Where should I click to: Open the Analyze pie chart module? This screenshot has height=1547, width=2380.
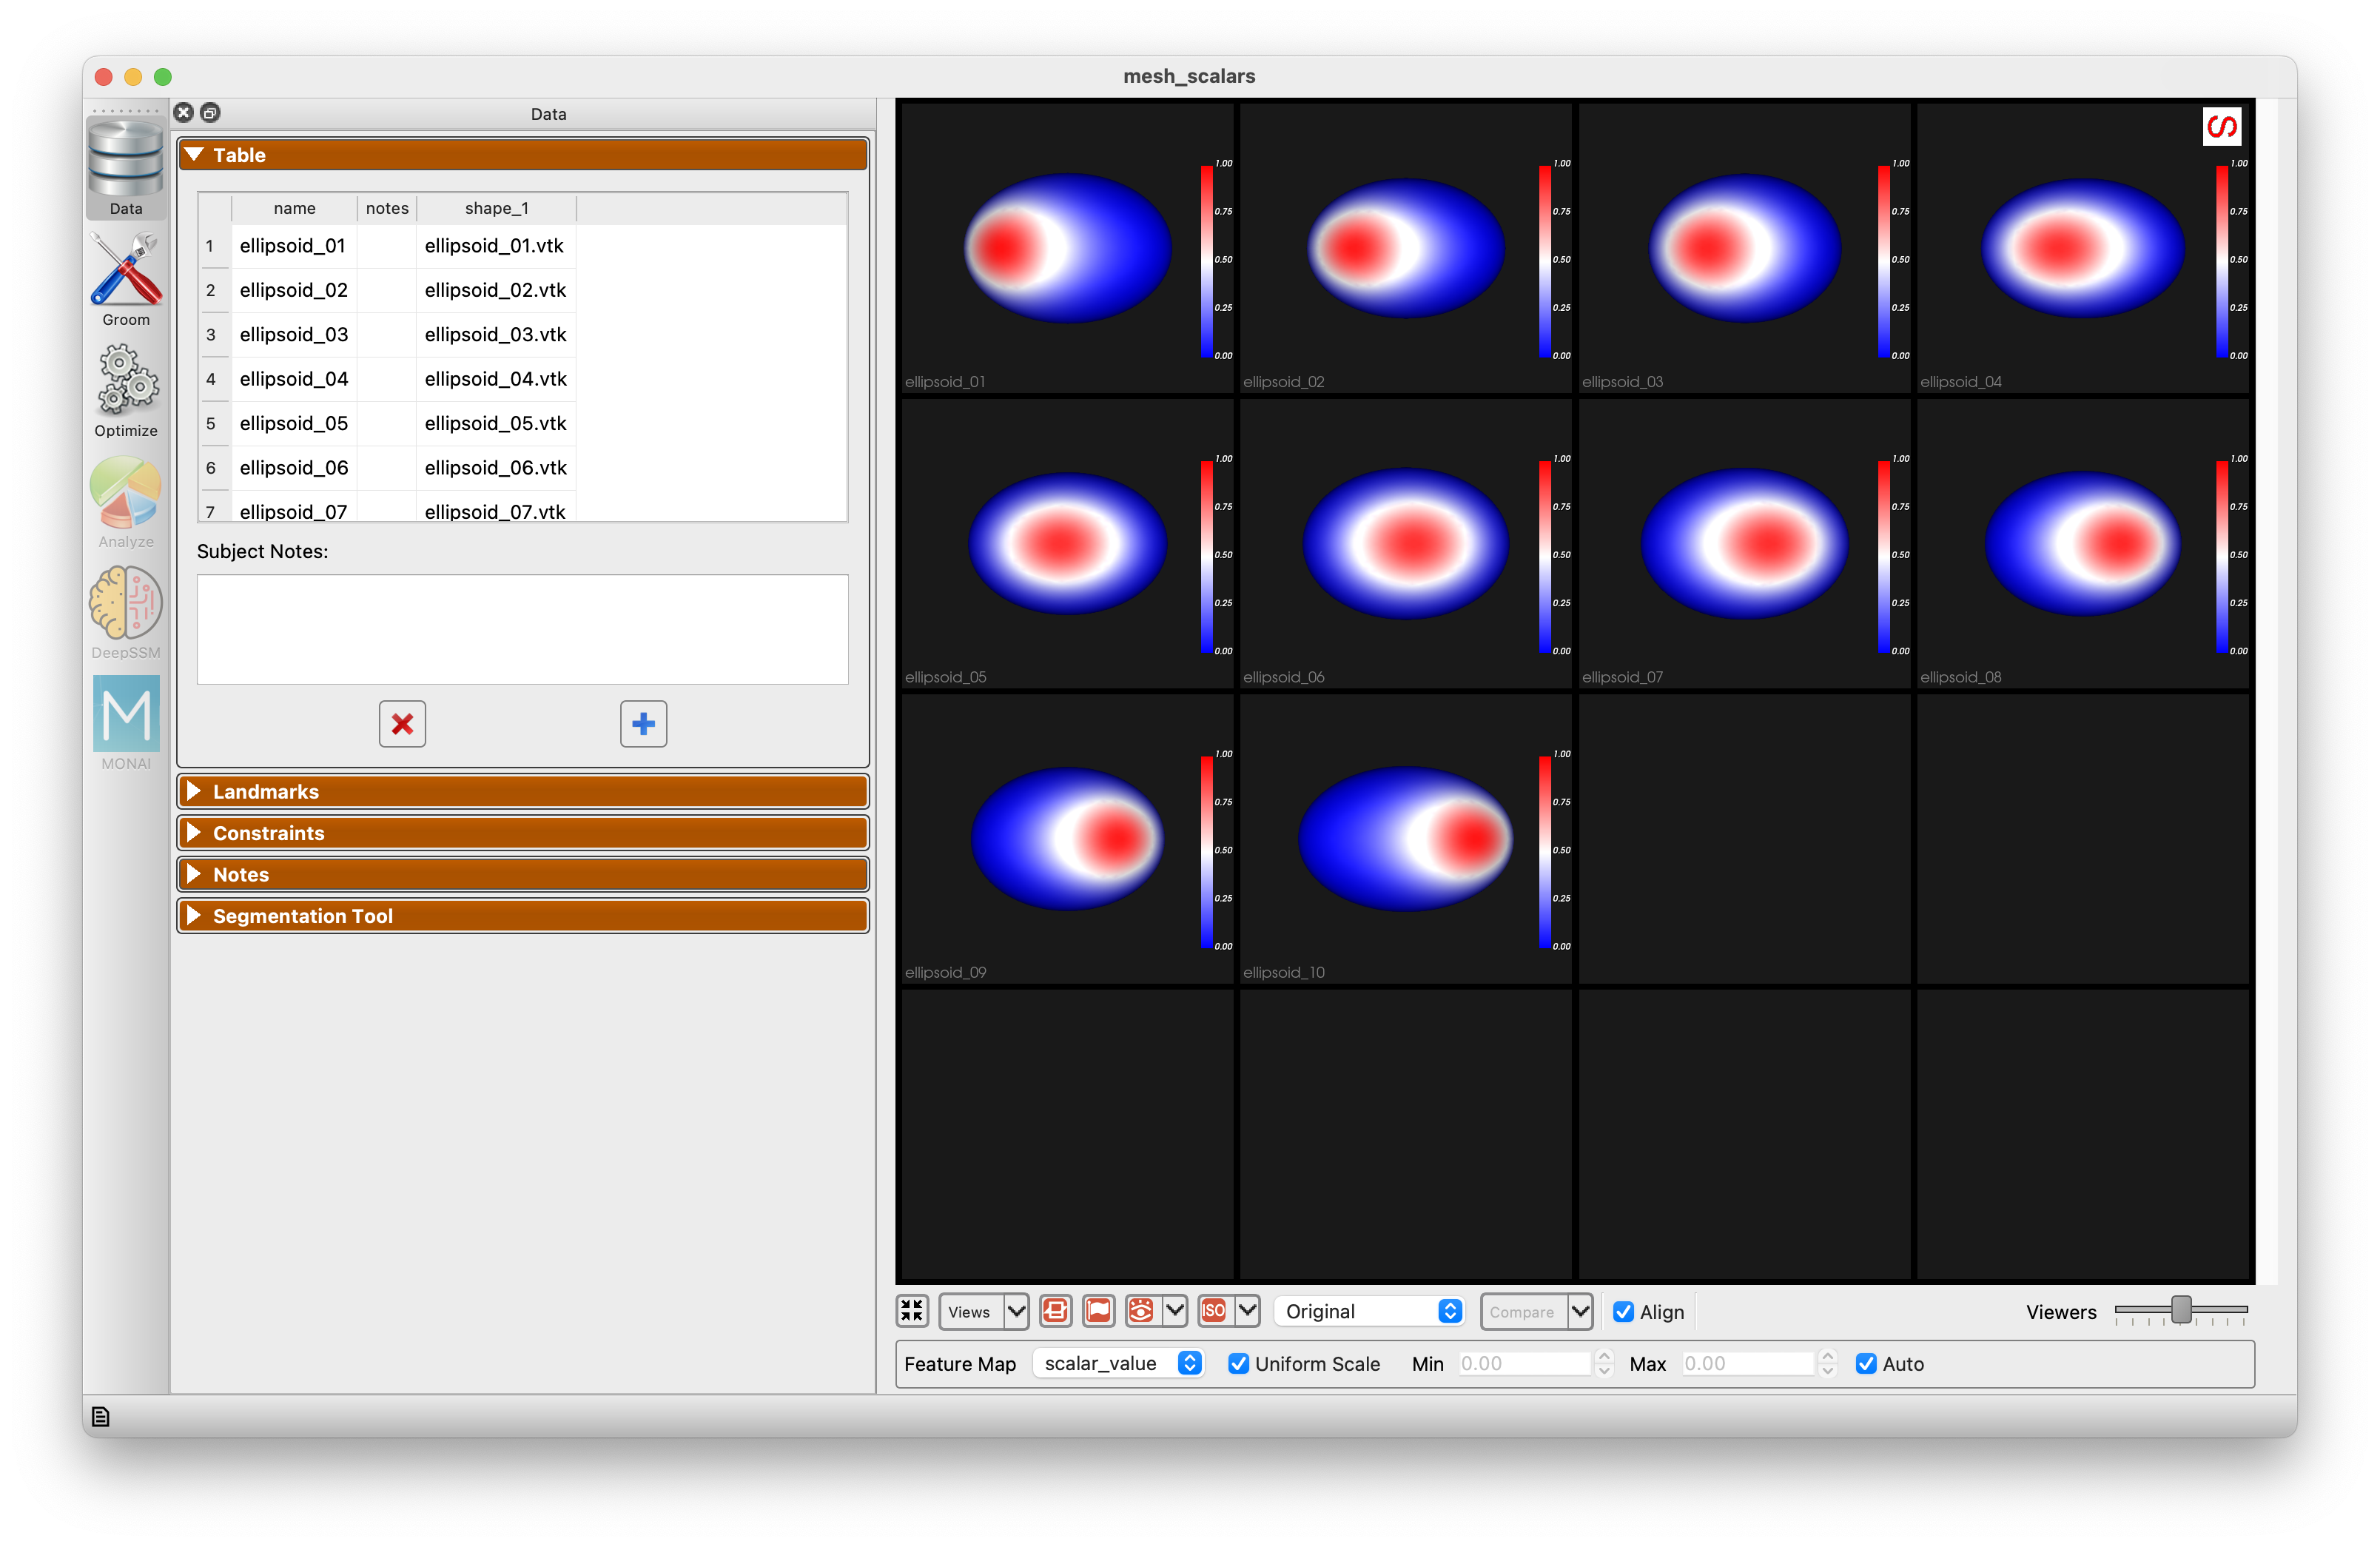(126, 501)
